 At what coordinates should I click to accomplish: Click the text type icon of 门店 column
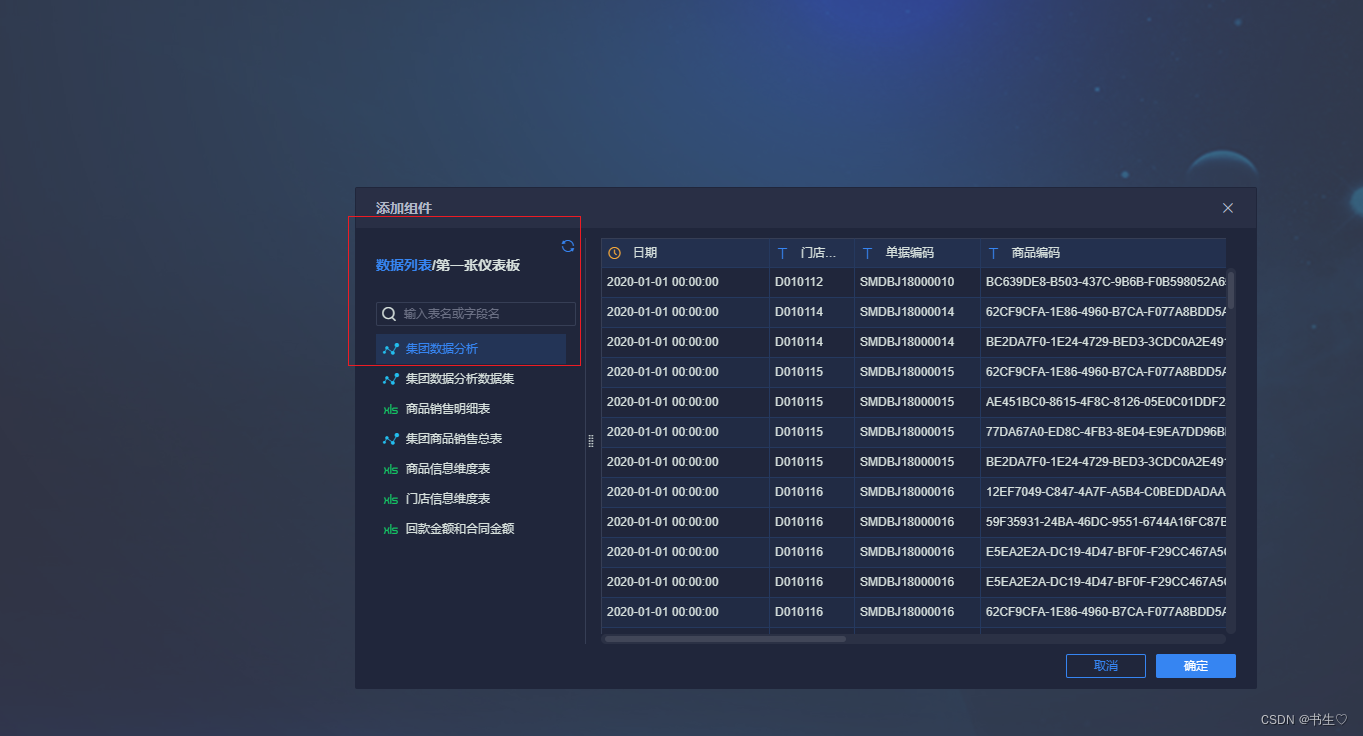pos(782,253)
